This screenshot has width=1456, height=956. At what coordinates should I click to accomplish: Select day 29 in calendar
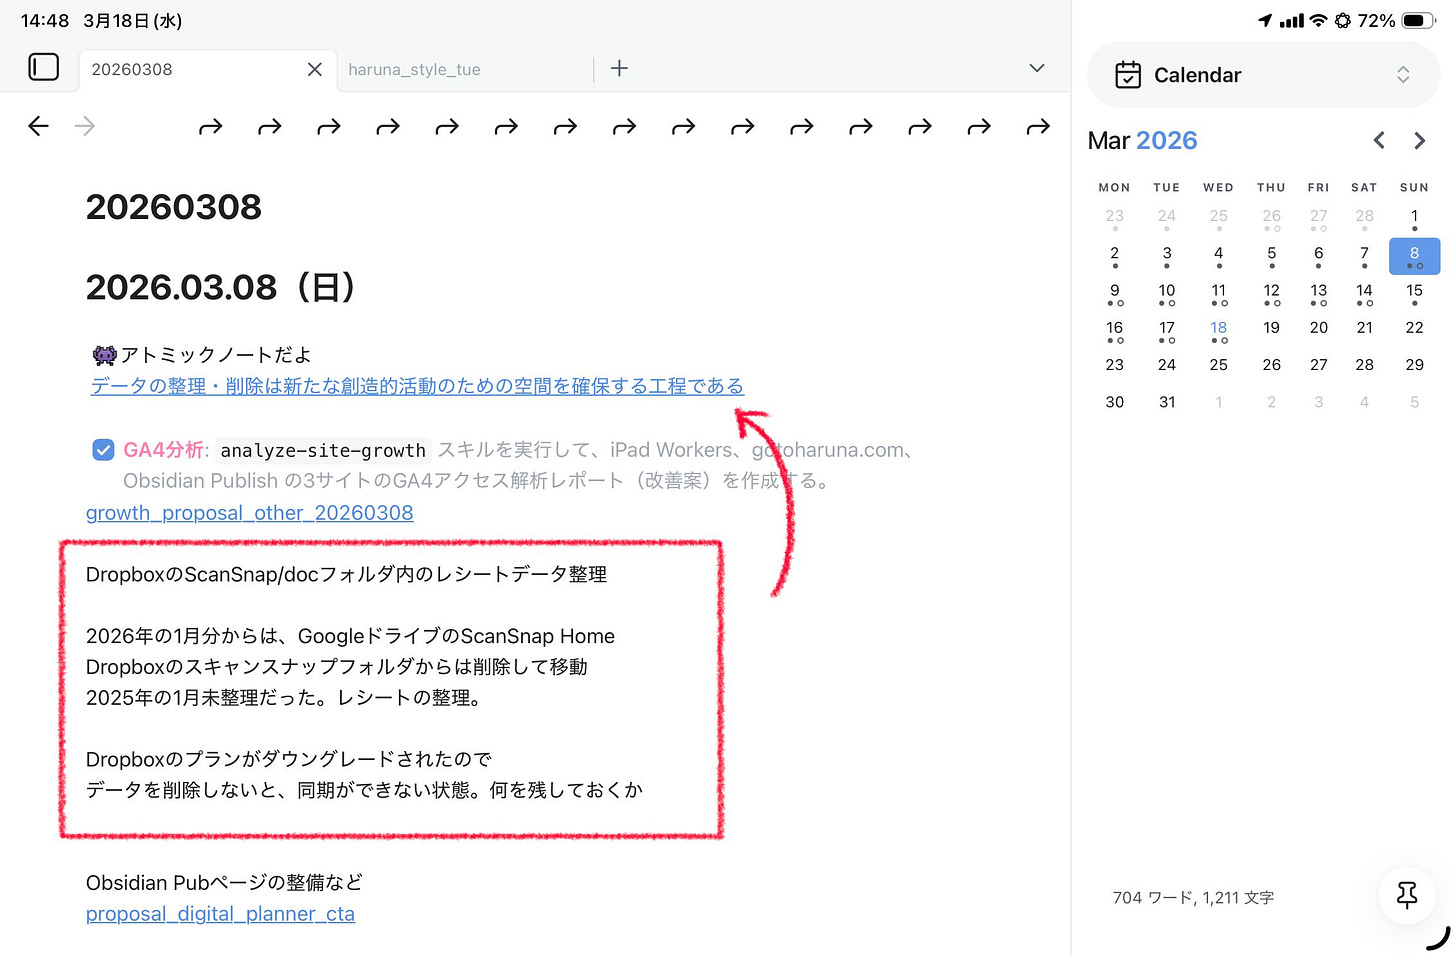click(1414, 365)
